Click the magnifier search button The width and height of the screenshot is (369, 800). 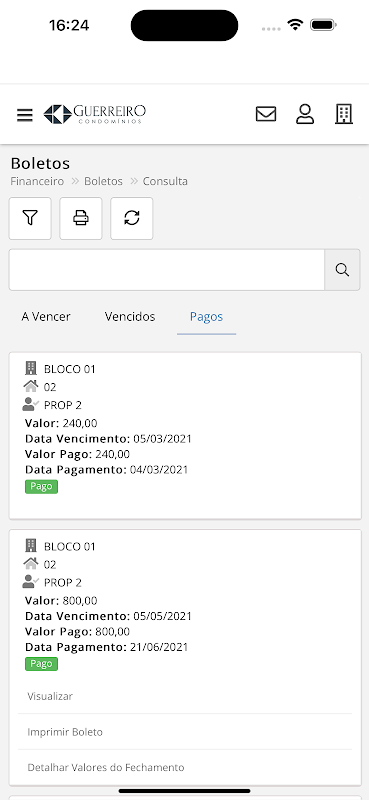point(342,270)
